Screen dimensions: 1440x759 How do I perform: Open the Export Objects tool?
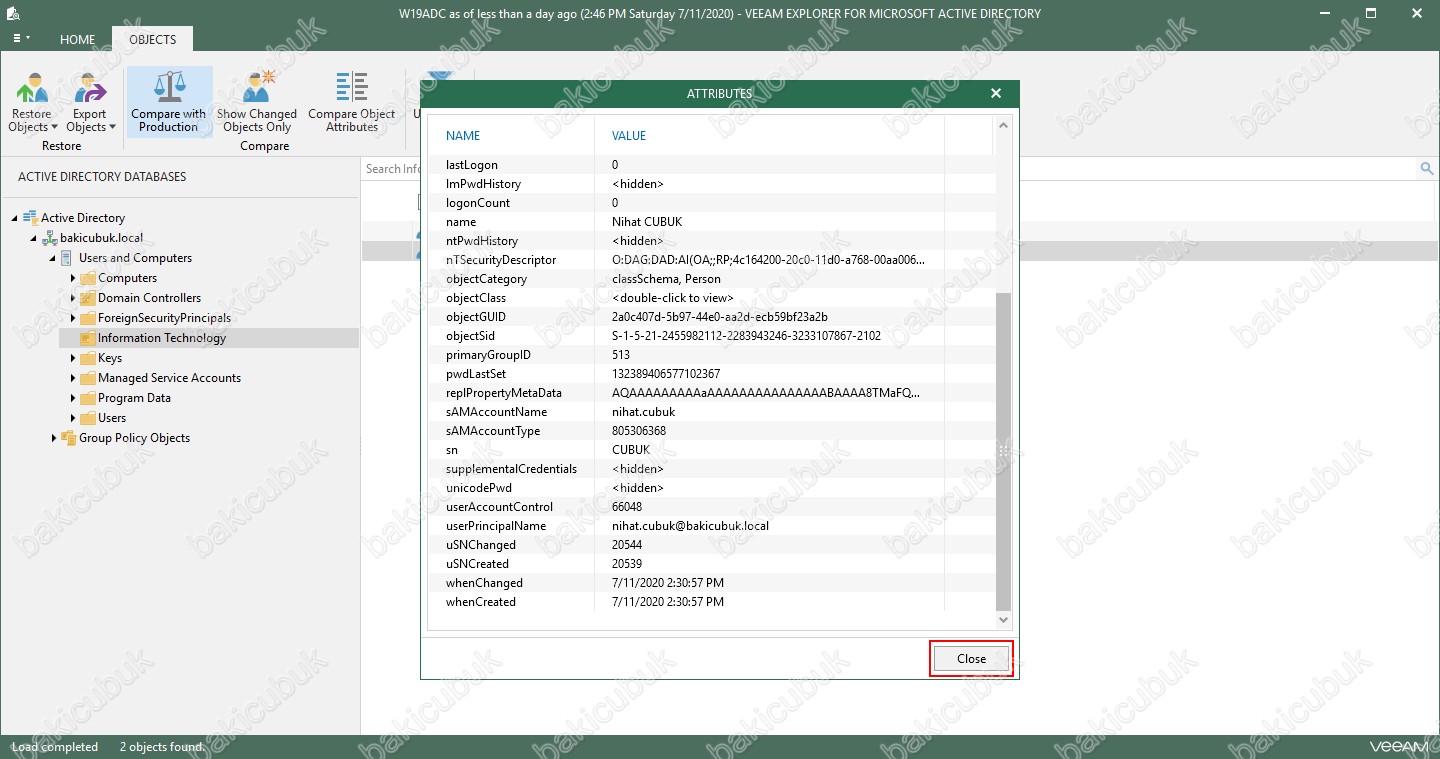[x=90, y=102]
